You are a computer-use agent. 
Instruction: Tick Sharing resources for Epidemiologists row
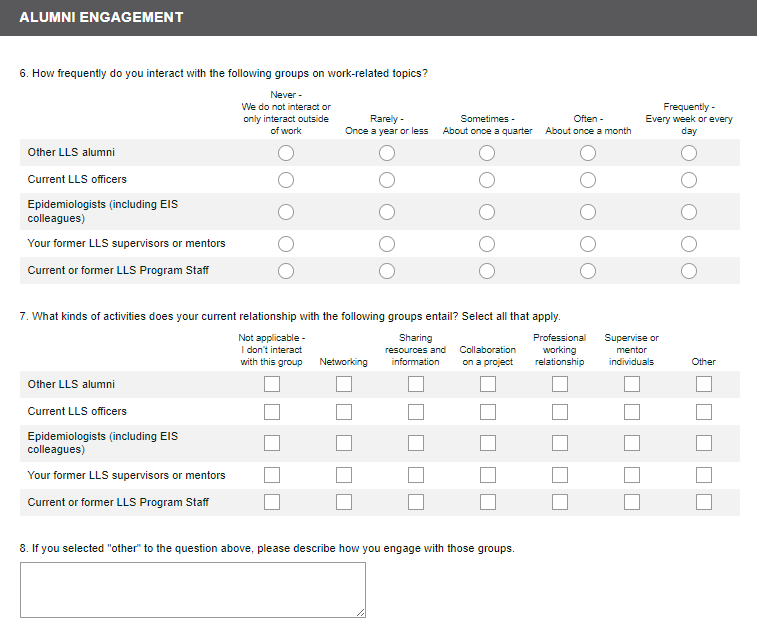pyautogui.click(x=416, y=443)
